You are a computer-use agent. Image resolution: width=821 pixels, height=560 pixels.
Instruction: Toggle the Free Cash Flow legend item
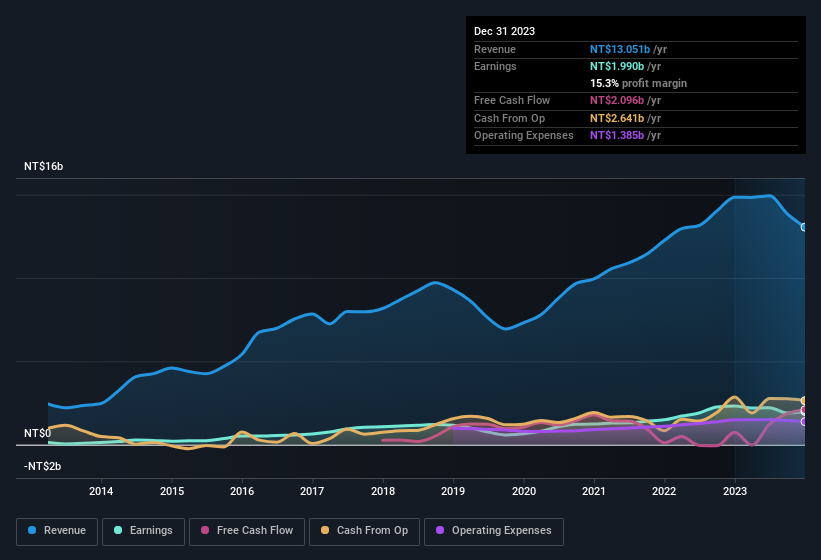tap(250, 531)
